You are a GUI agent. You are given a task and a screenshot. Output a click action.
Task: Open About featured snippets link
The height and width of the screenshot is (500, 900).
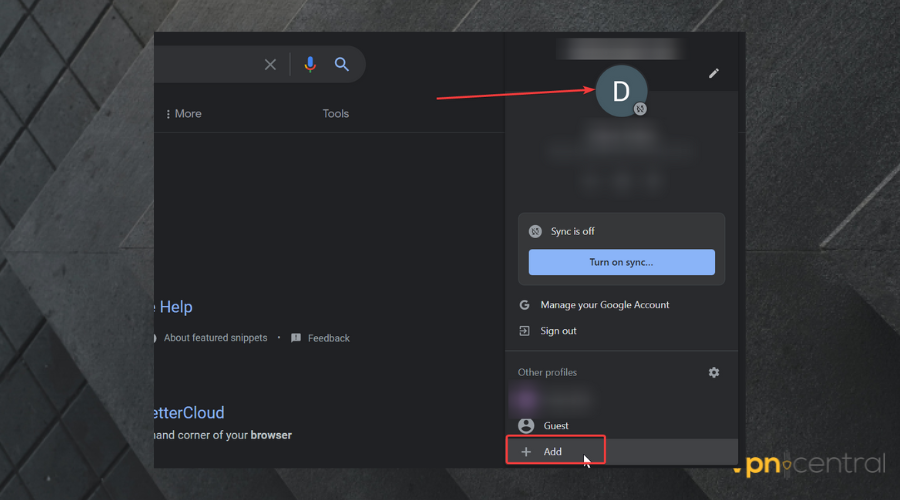point(215,338)
